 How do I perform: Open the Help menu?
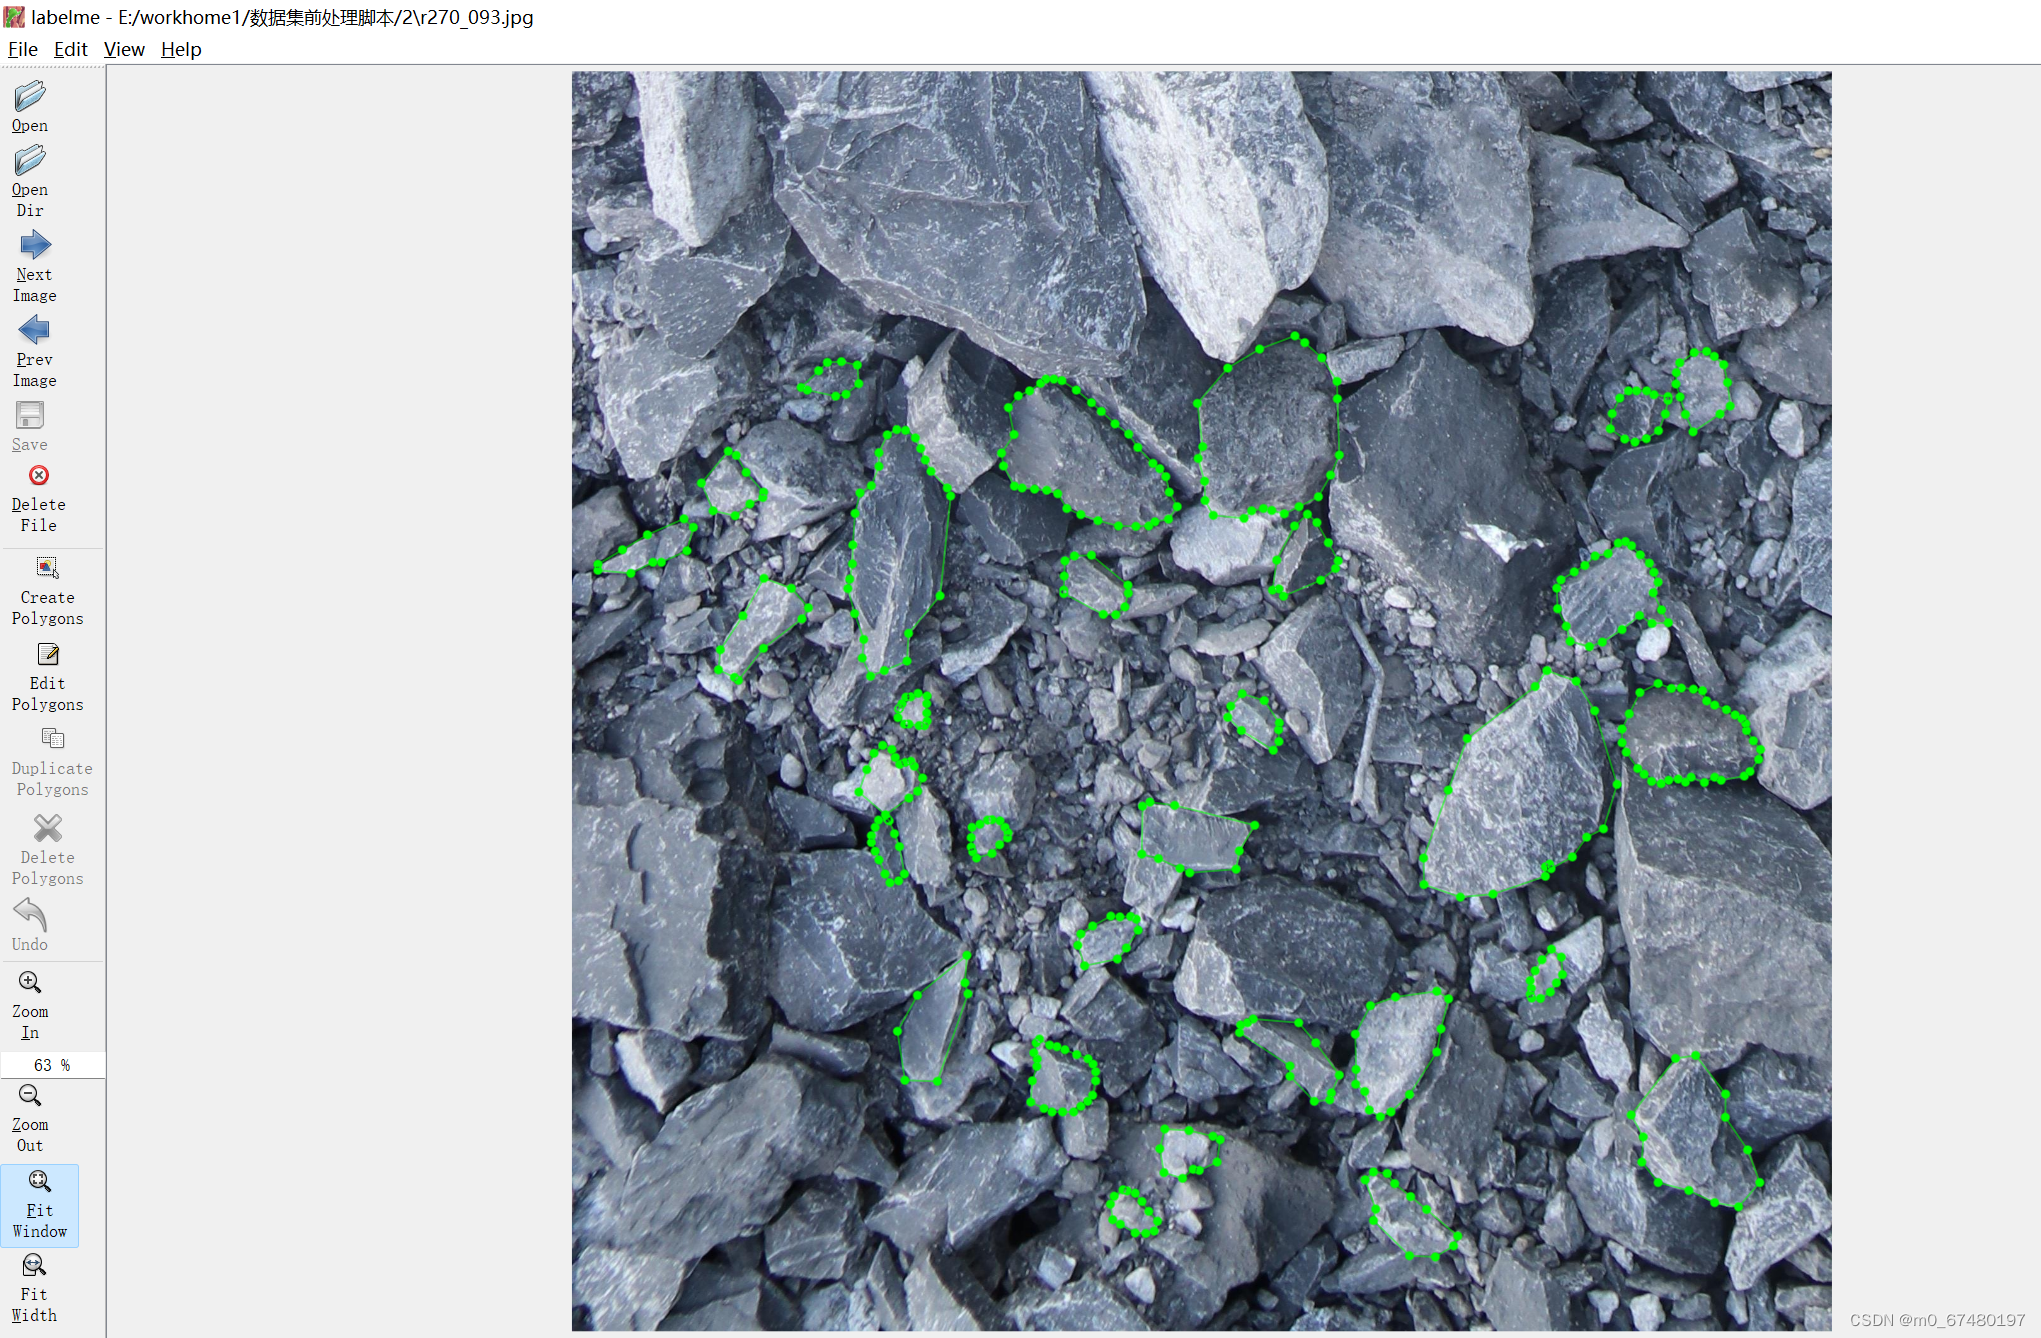click(x=181, y=49)
